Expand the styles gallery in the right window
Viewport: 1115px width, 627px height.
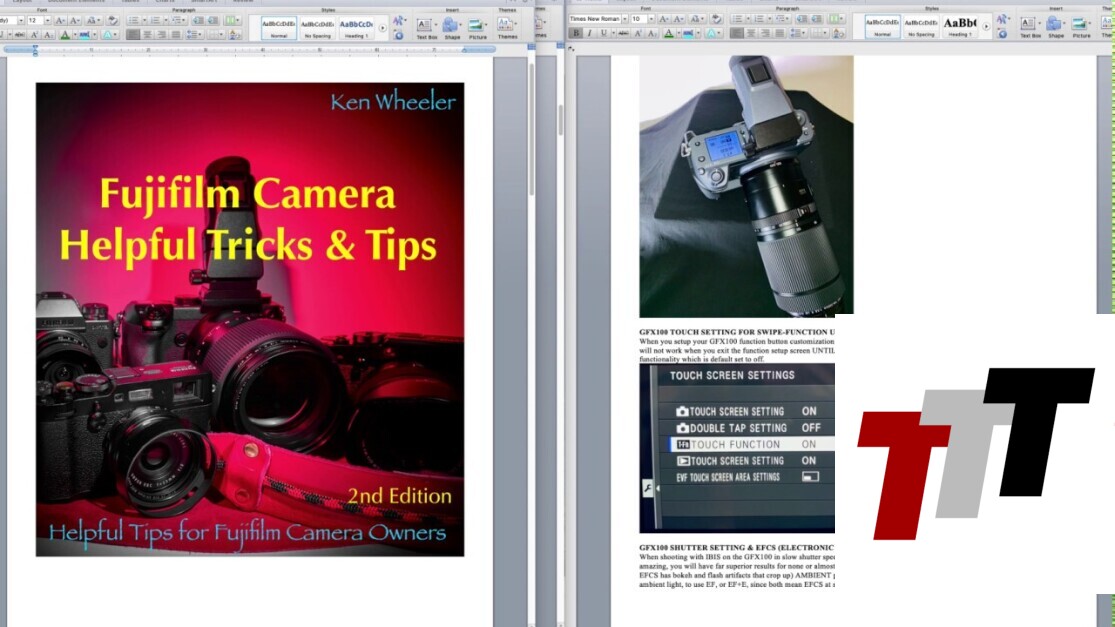(x=986, y=26)
